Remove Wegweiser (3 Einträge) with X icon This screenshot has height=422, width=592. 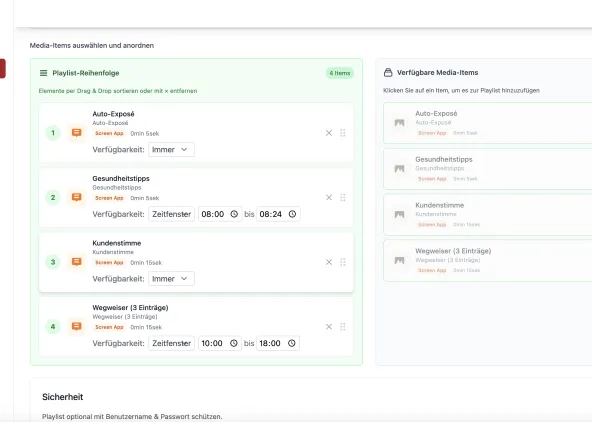tap(329, 327)
